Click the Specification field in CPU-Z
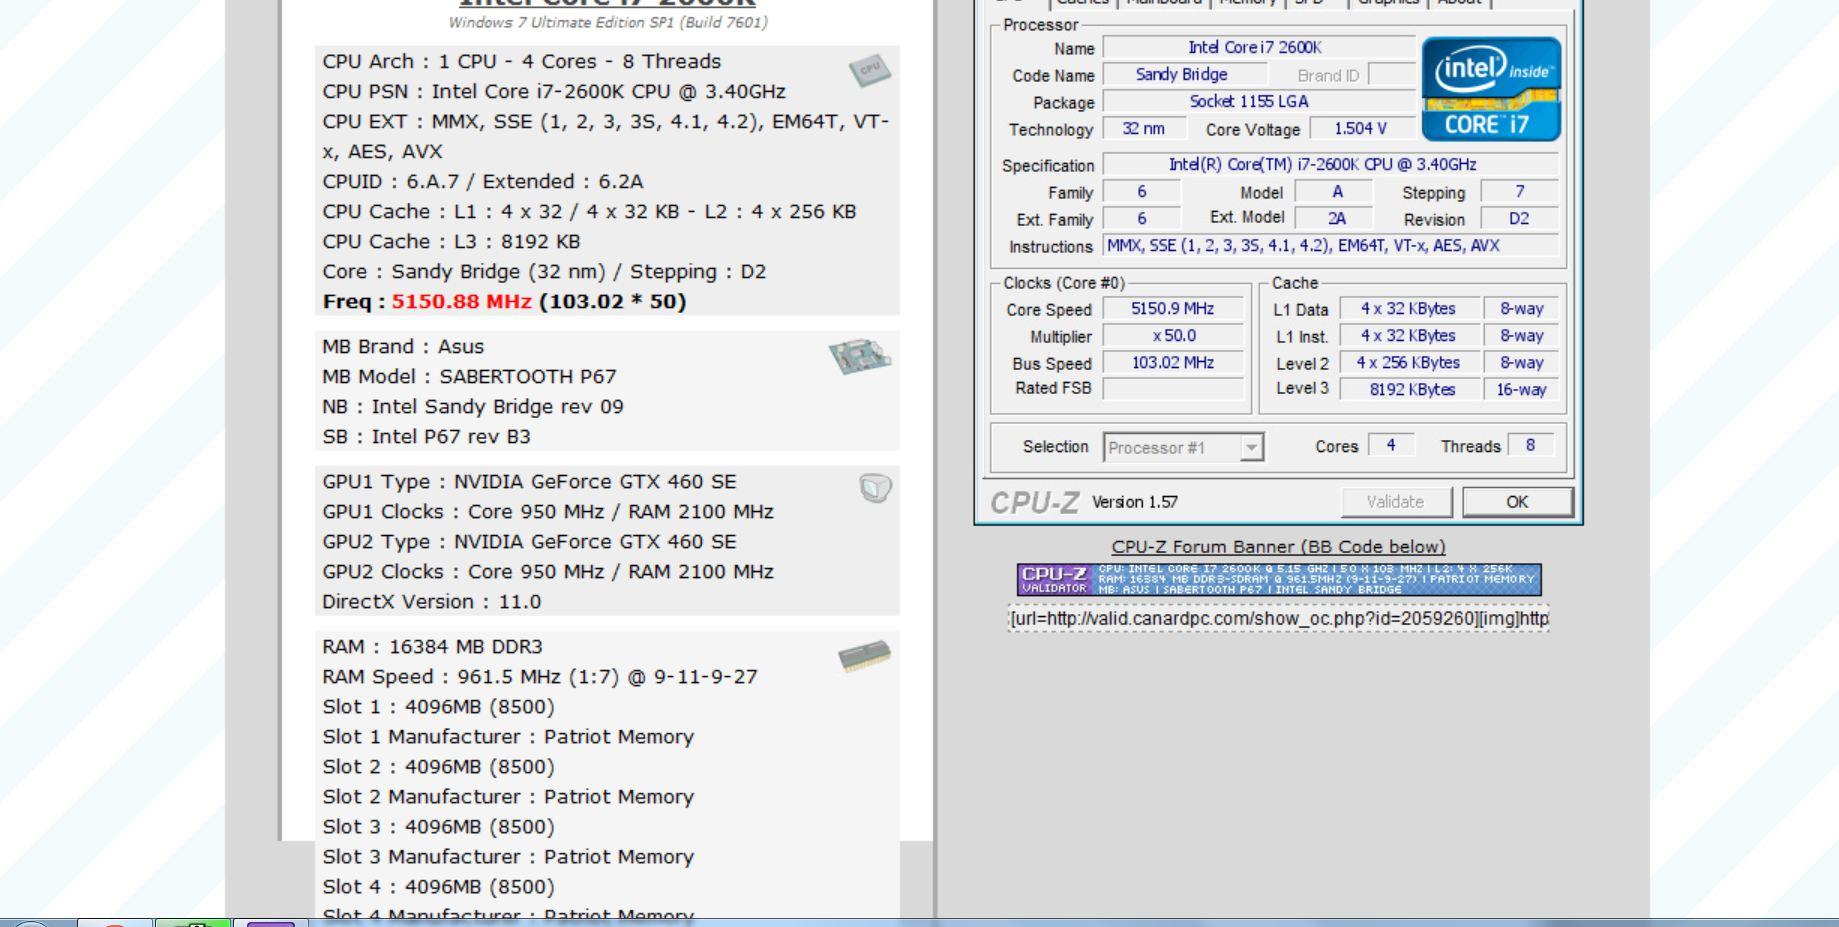 1330,164
